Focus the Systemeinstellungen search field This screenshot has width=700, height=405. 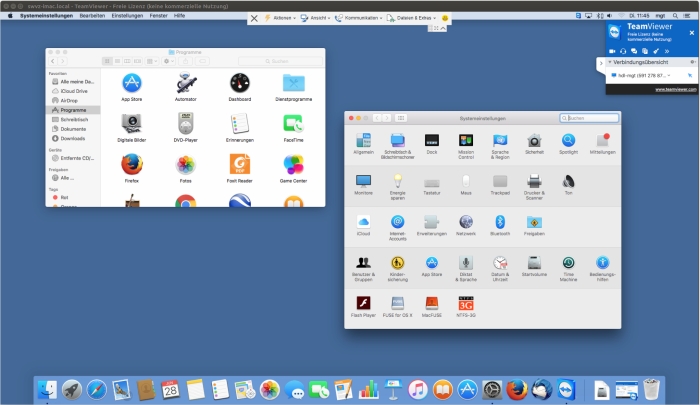point(589,118)
